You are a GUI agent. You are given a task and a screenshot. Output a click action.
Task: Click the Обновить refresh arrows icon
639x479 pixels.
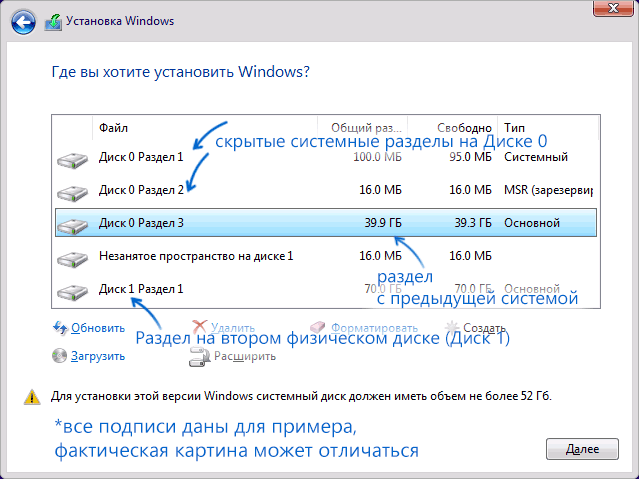[x=60, y=328]
